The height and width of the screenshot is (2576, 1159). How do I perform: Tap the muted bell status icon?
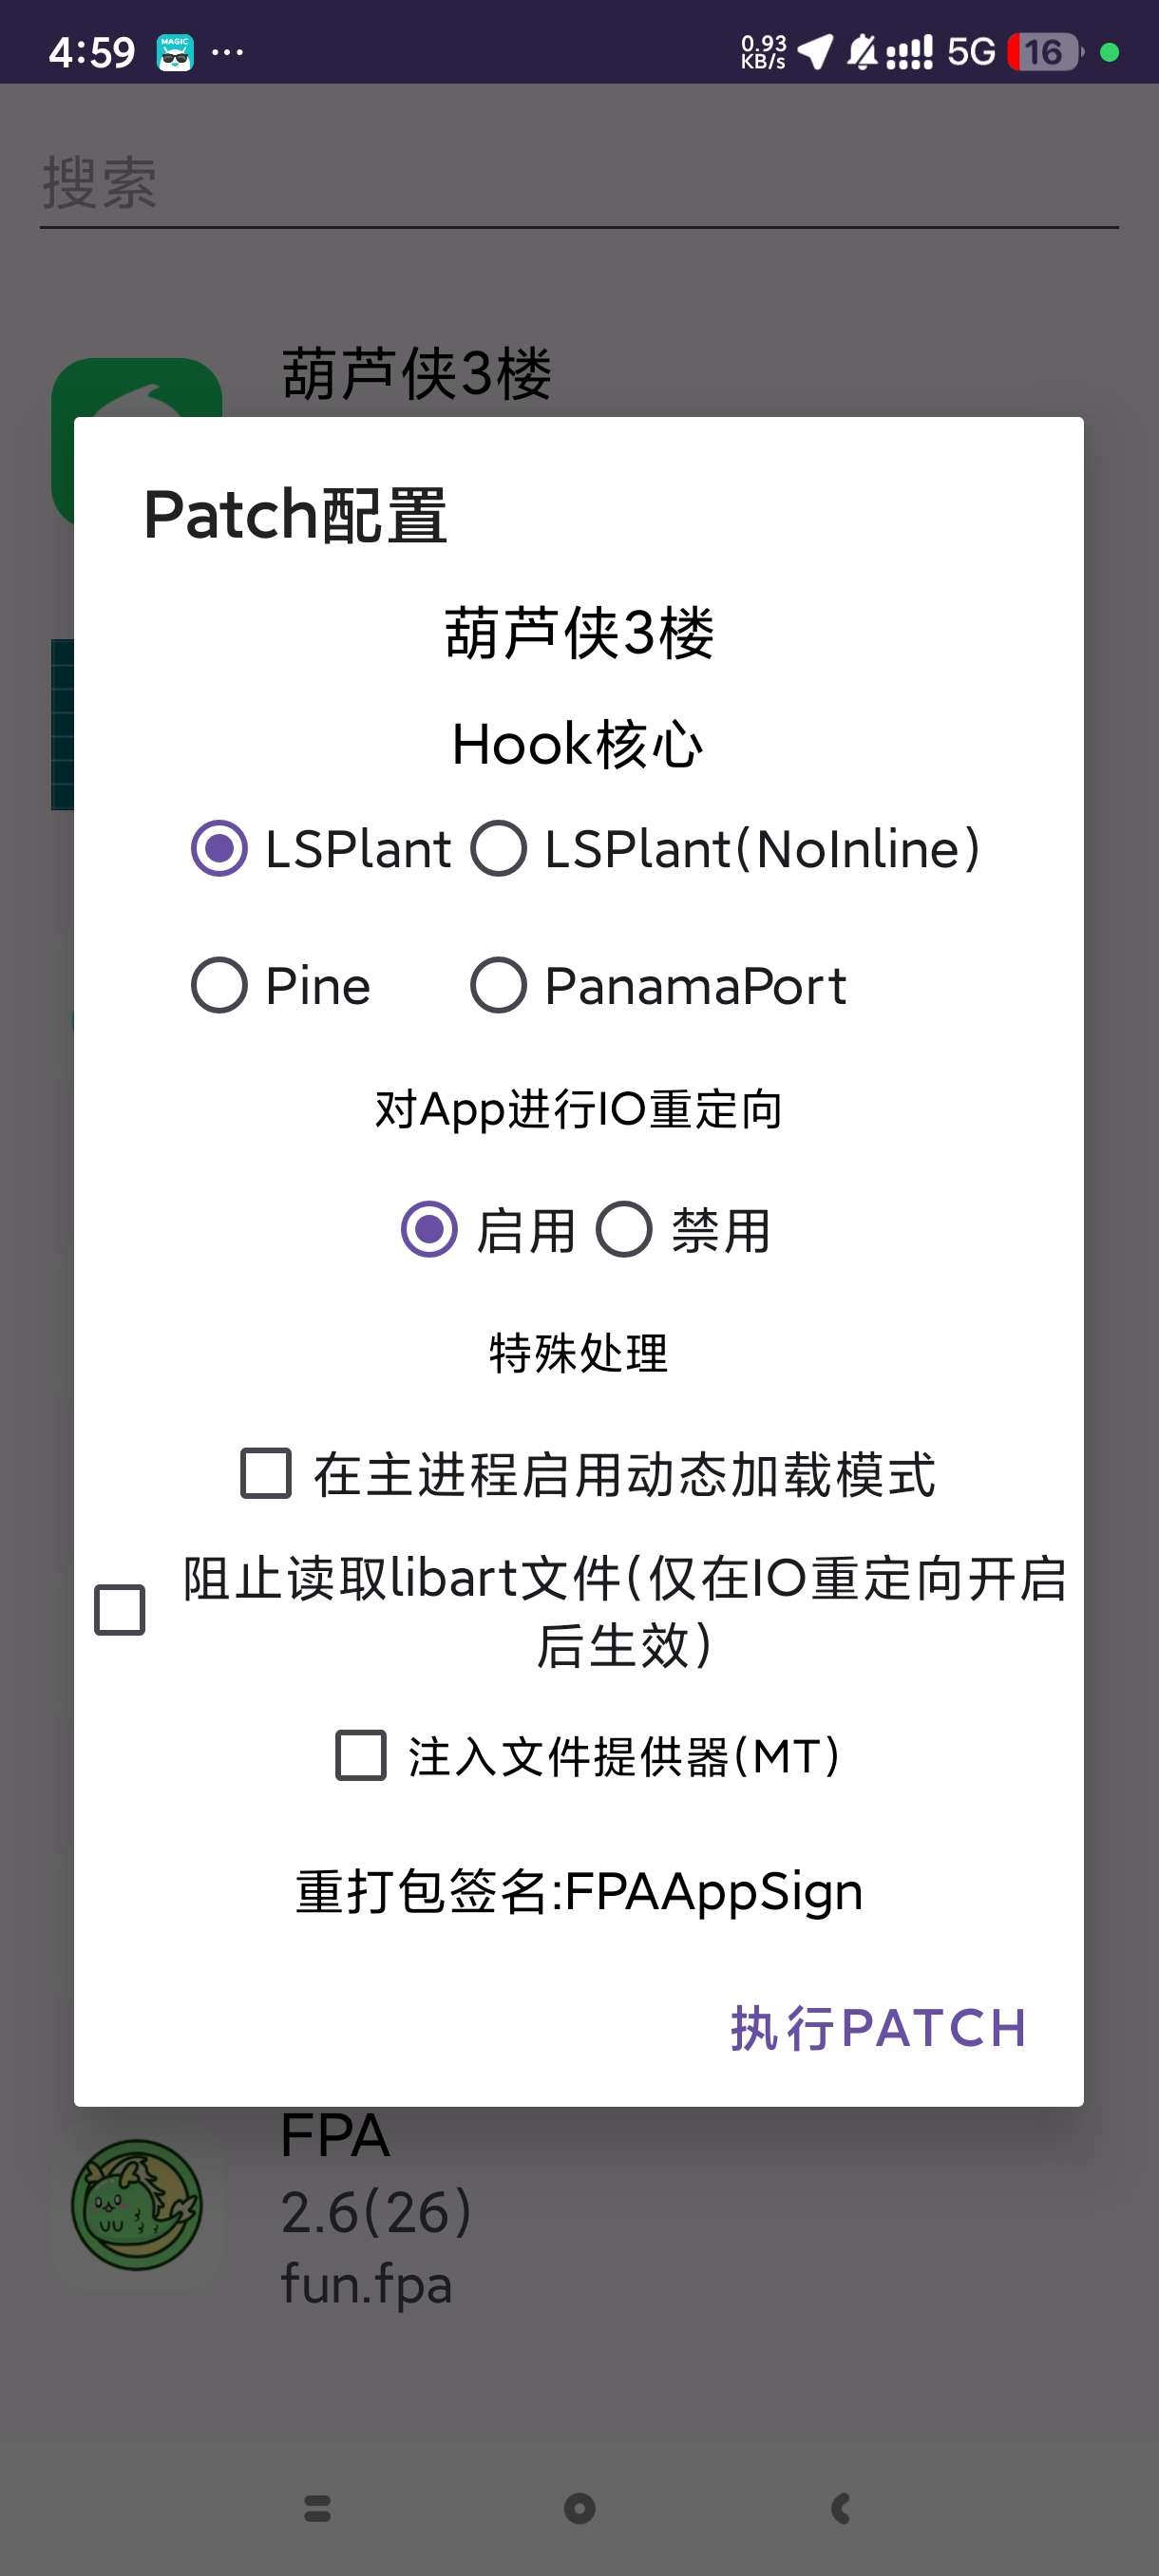861,52
